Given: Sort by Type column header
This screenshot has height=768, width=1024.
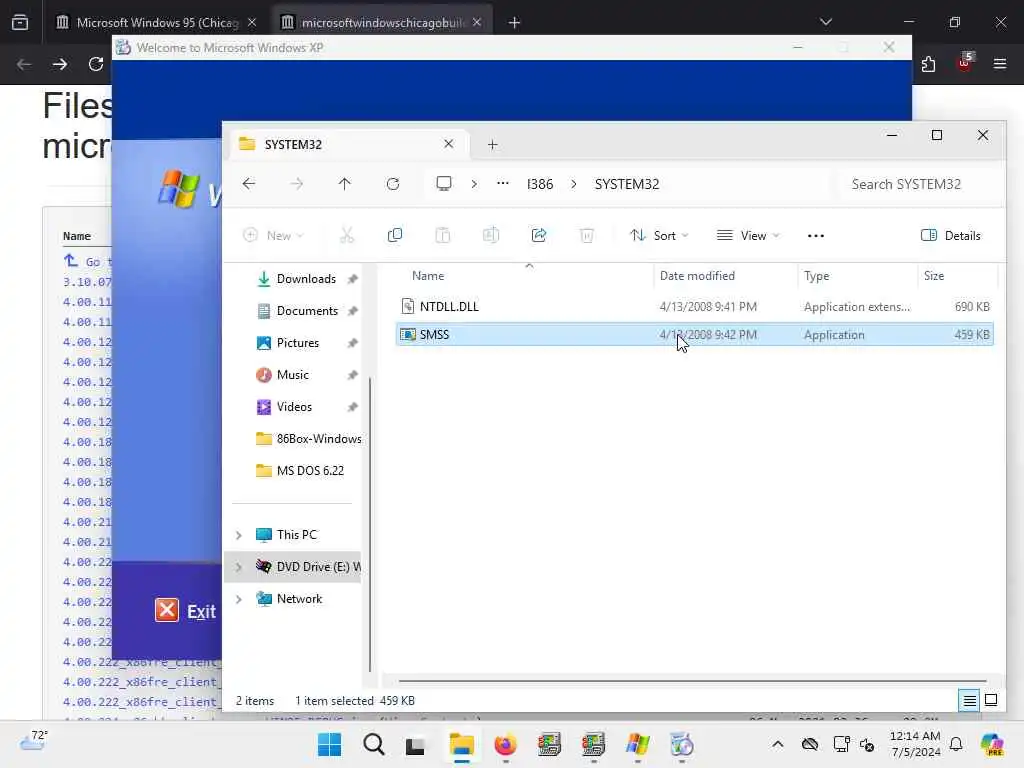Looking at the screenshot, I should [x=816, y=276].
